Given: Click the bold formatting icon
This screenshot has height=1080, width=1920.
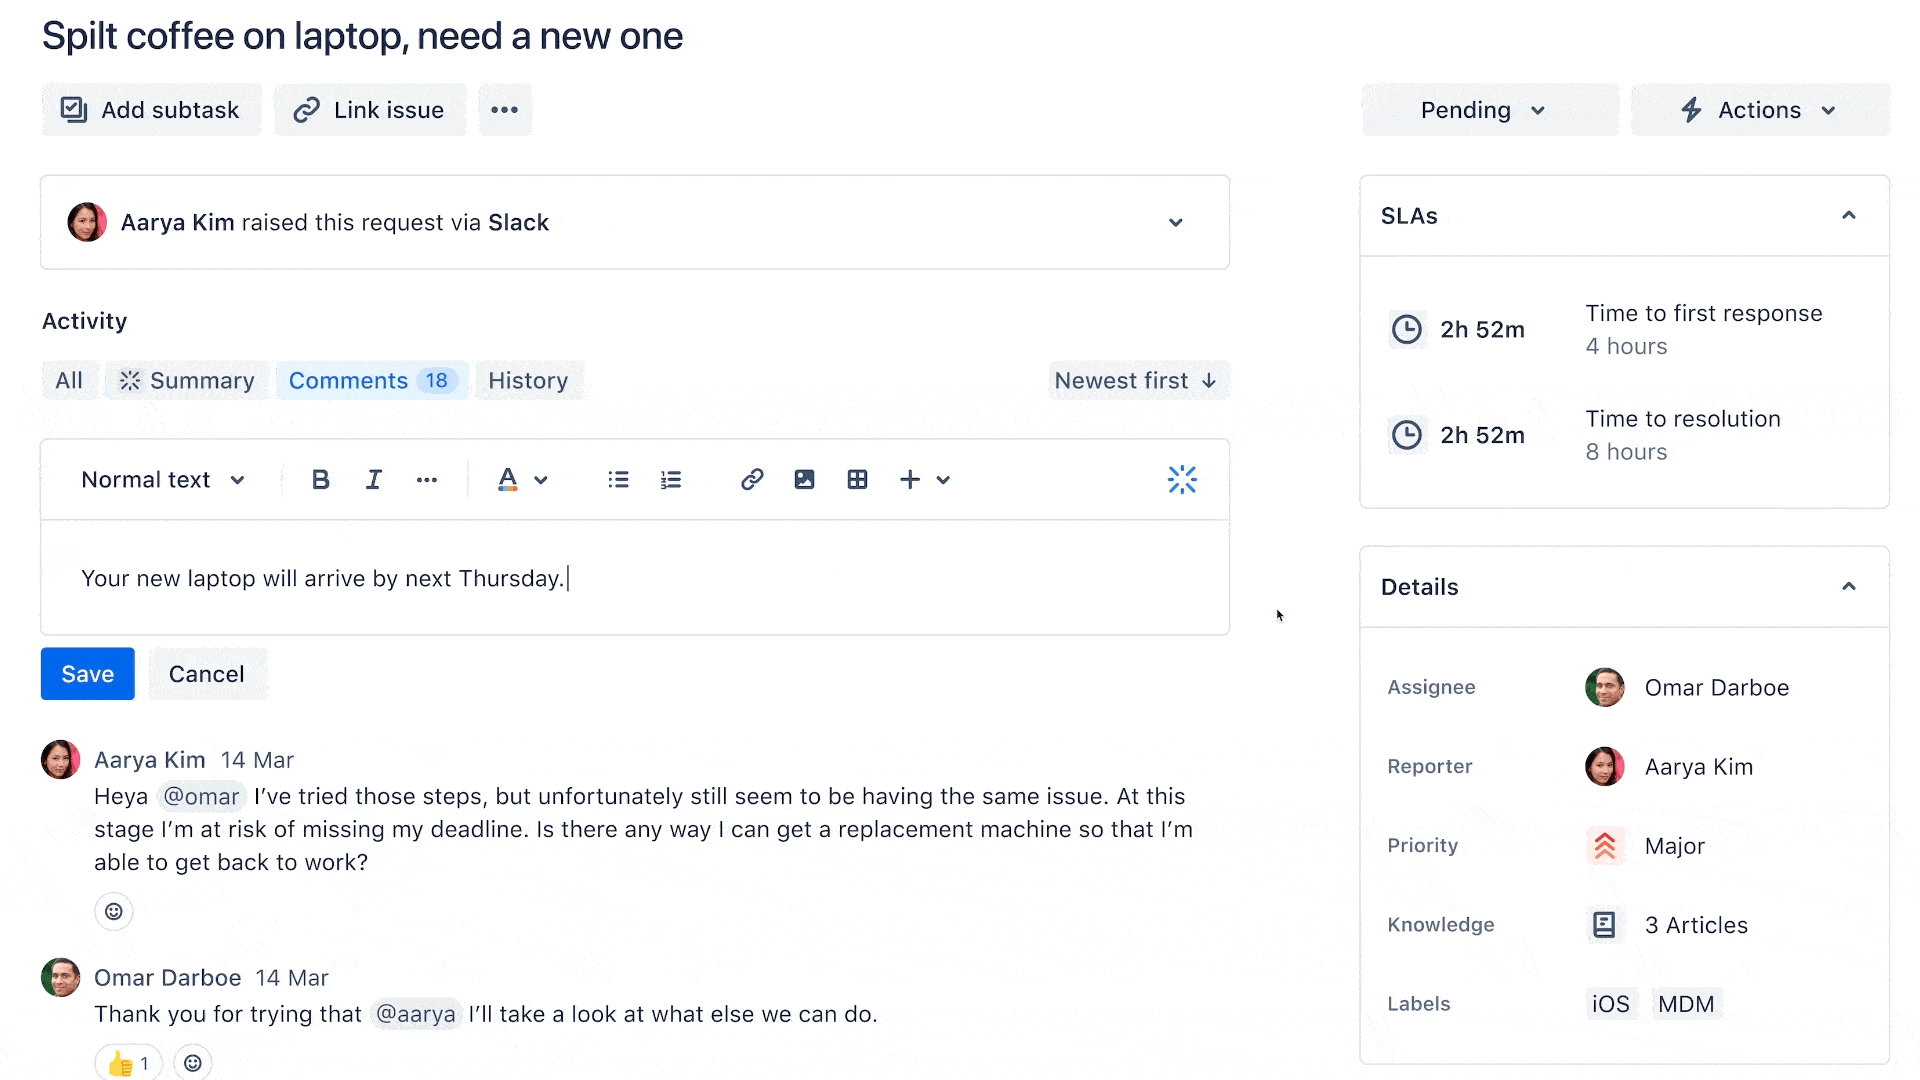Looking at the screenshot, I should pyautogui.click(x=319, y=479).
